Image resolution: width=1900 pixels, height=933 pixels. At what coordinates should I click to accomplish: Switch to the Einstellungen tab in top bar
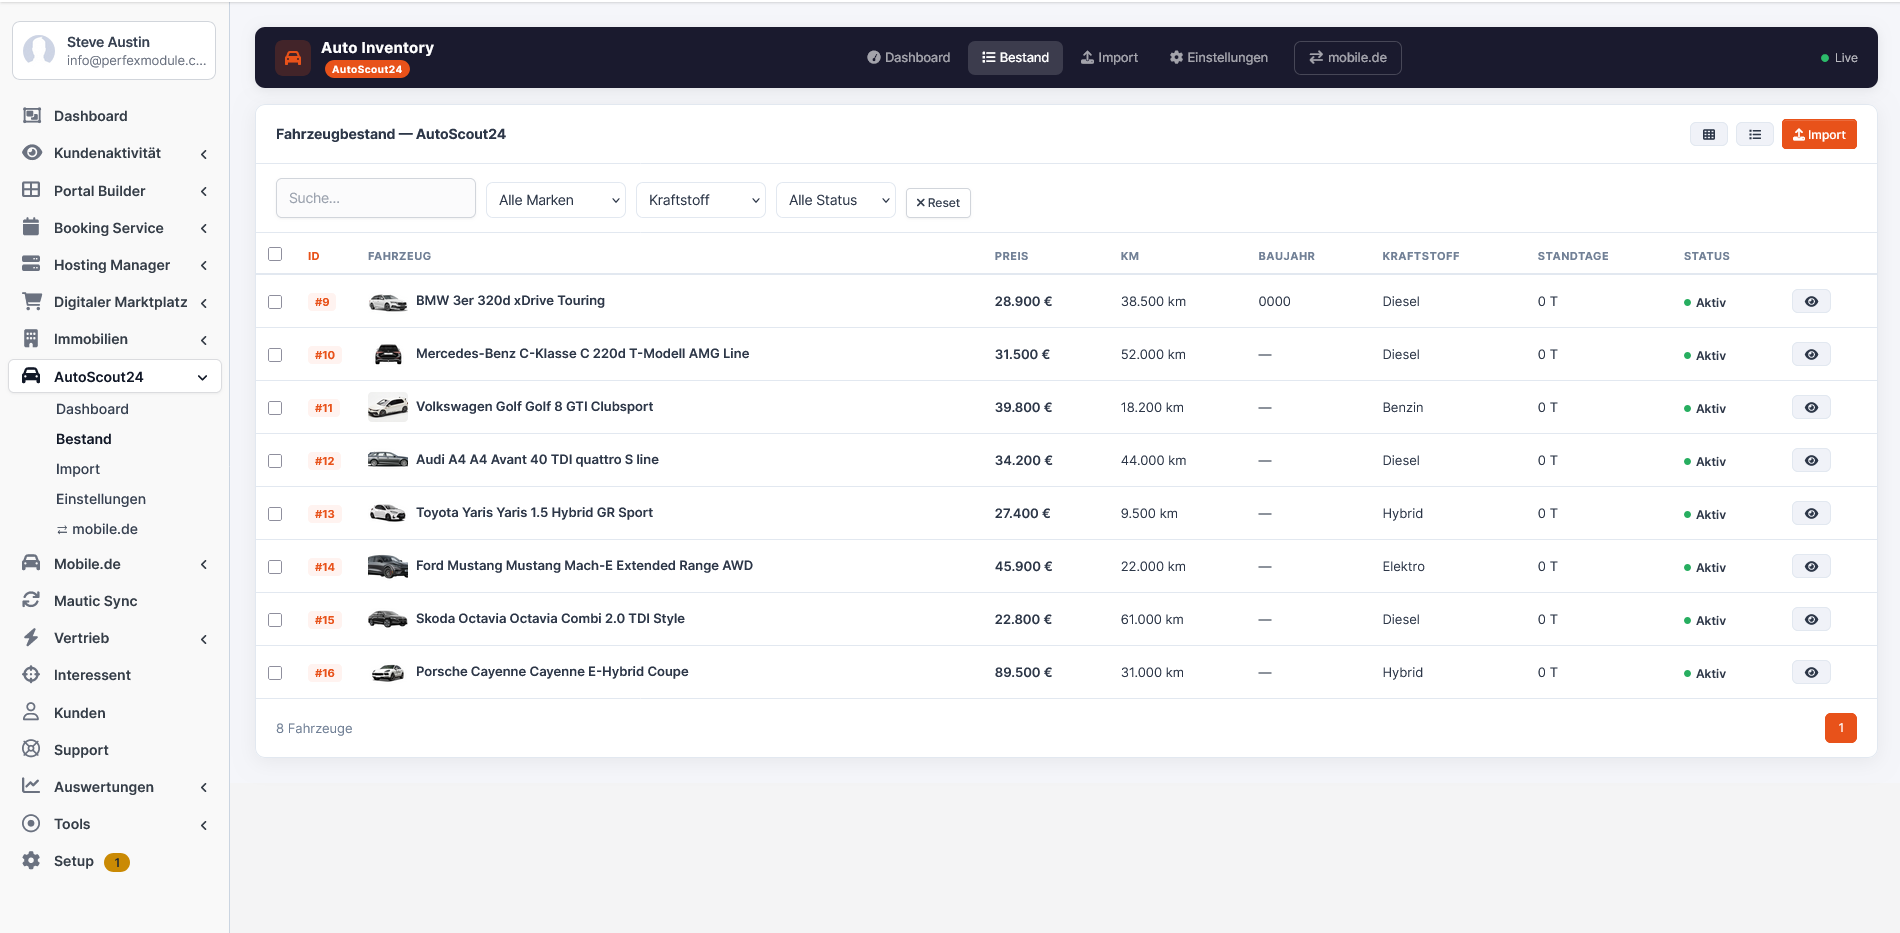point(1218,58)
